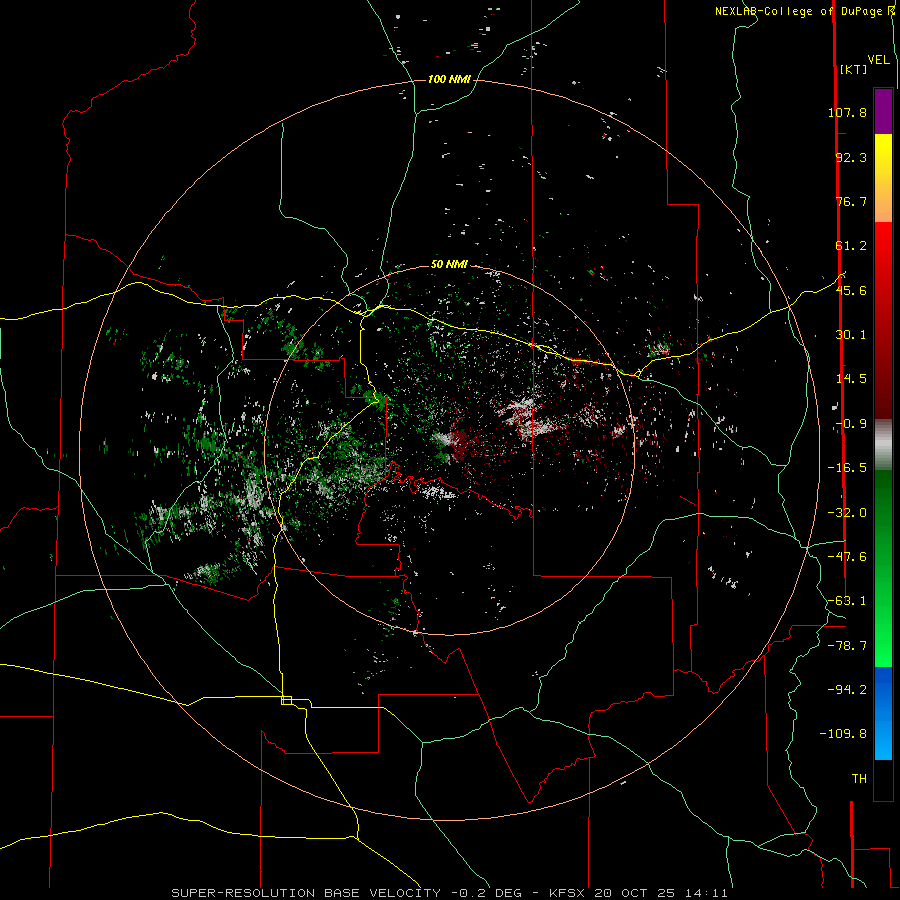
Task: Click the 107.8 velocity scale value
Action: coord(847,112)
